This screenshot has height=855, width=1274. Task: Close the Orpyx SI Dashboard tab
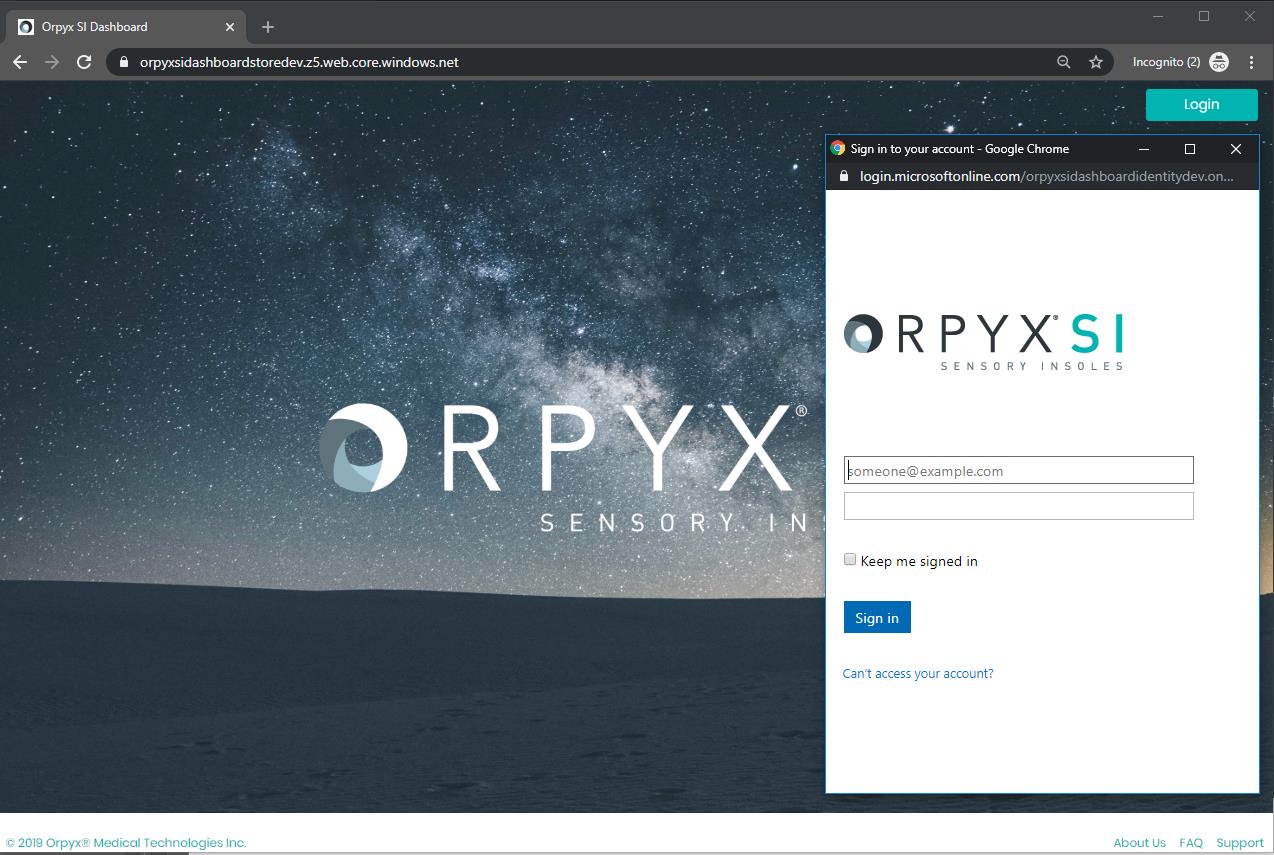pos(229,27)
